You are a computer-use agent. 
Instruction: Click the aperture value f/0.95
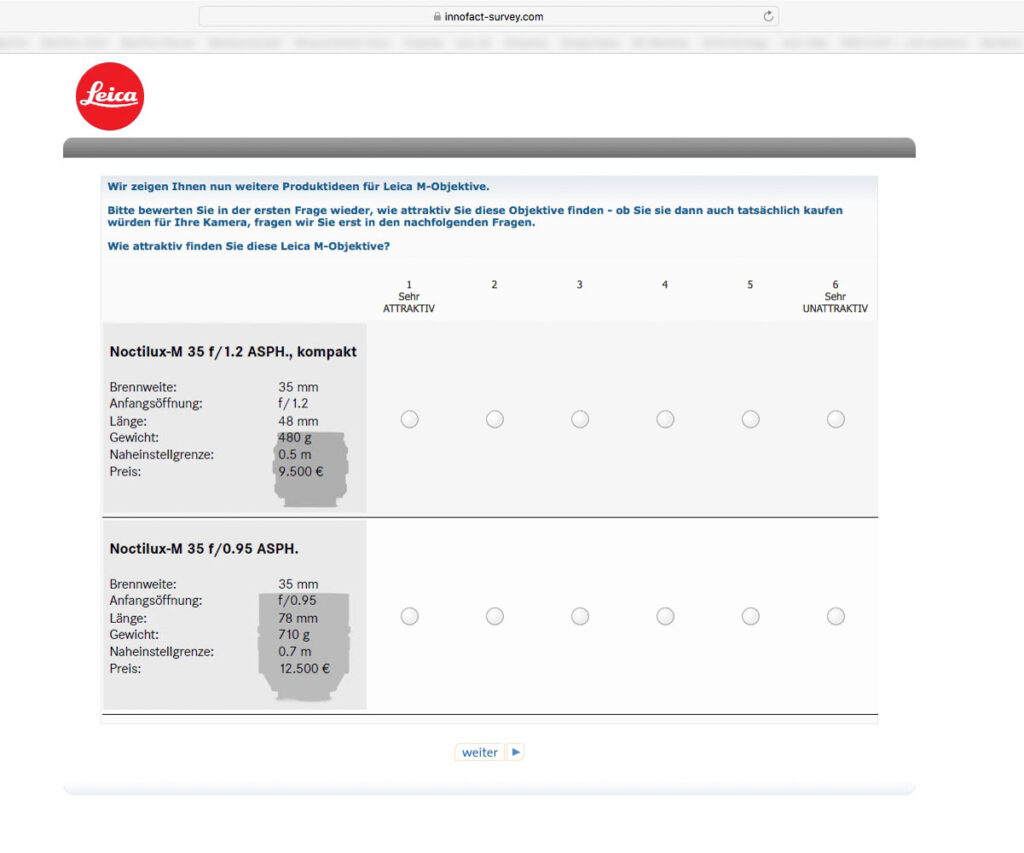[297, 600]
